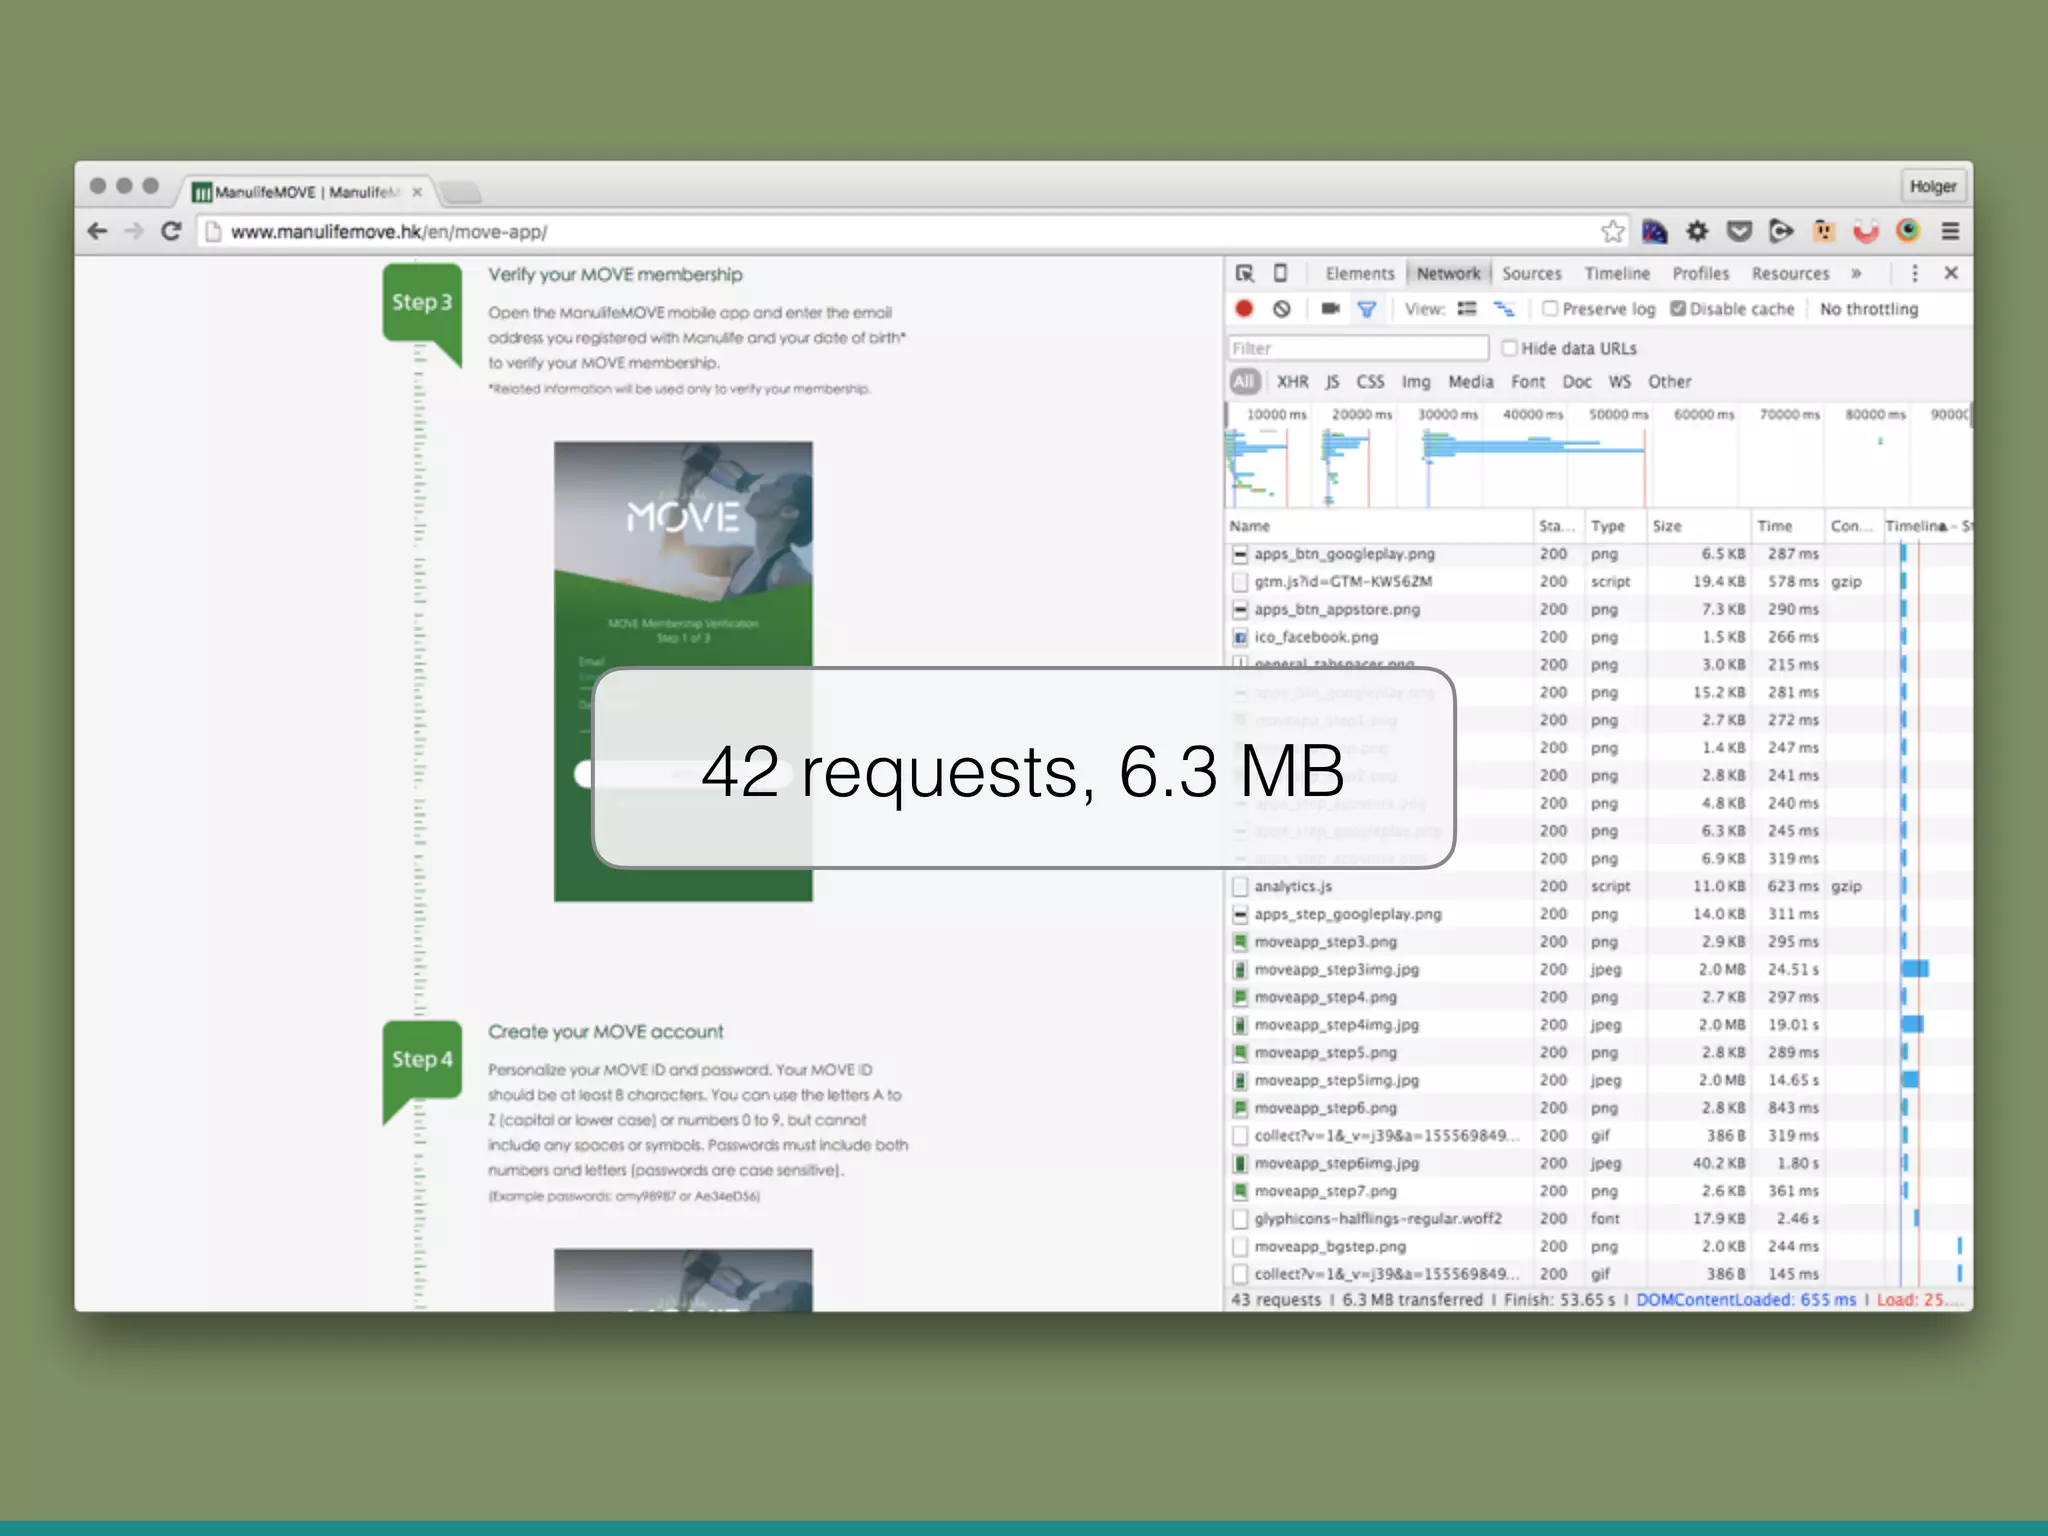This screenshot has width=2048, height=1536.
Task: Click the Step 3 MOVE app phone image
Action: point(683,671)
